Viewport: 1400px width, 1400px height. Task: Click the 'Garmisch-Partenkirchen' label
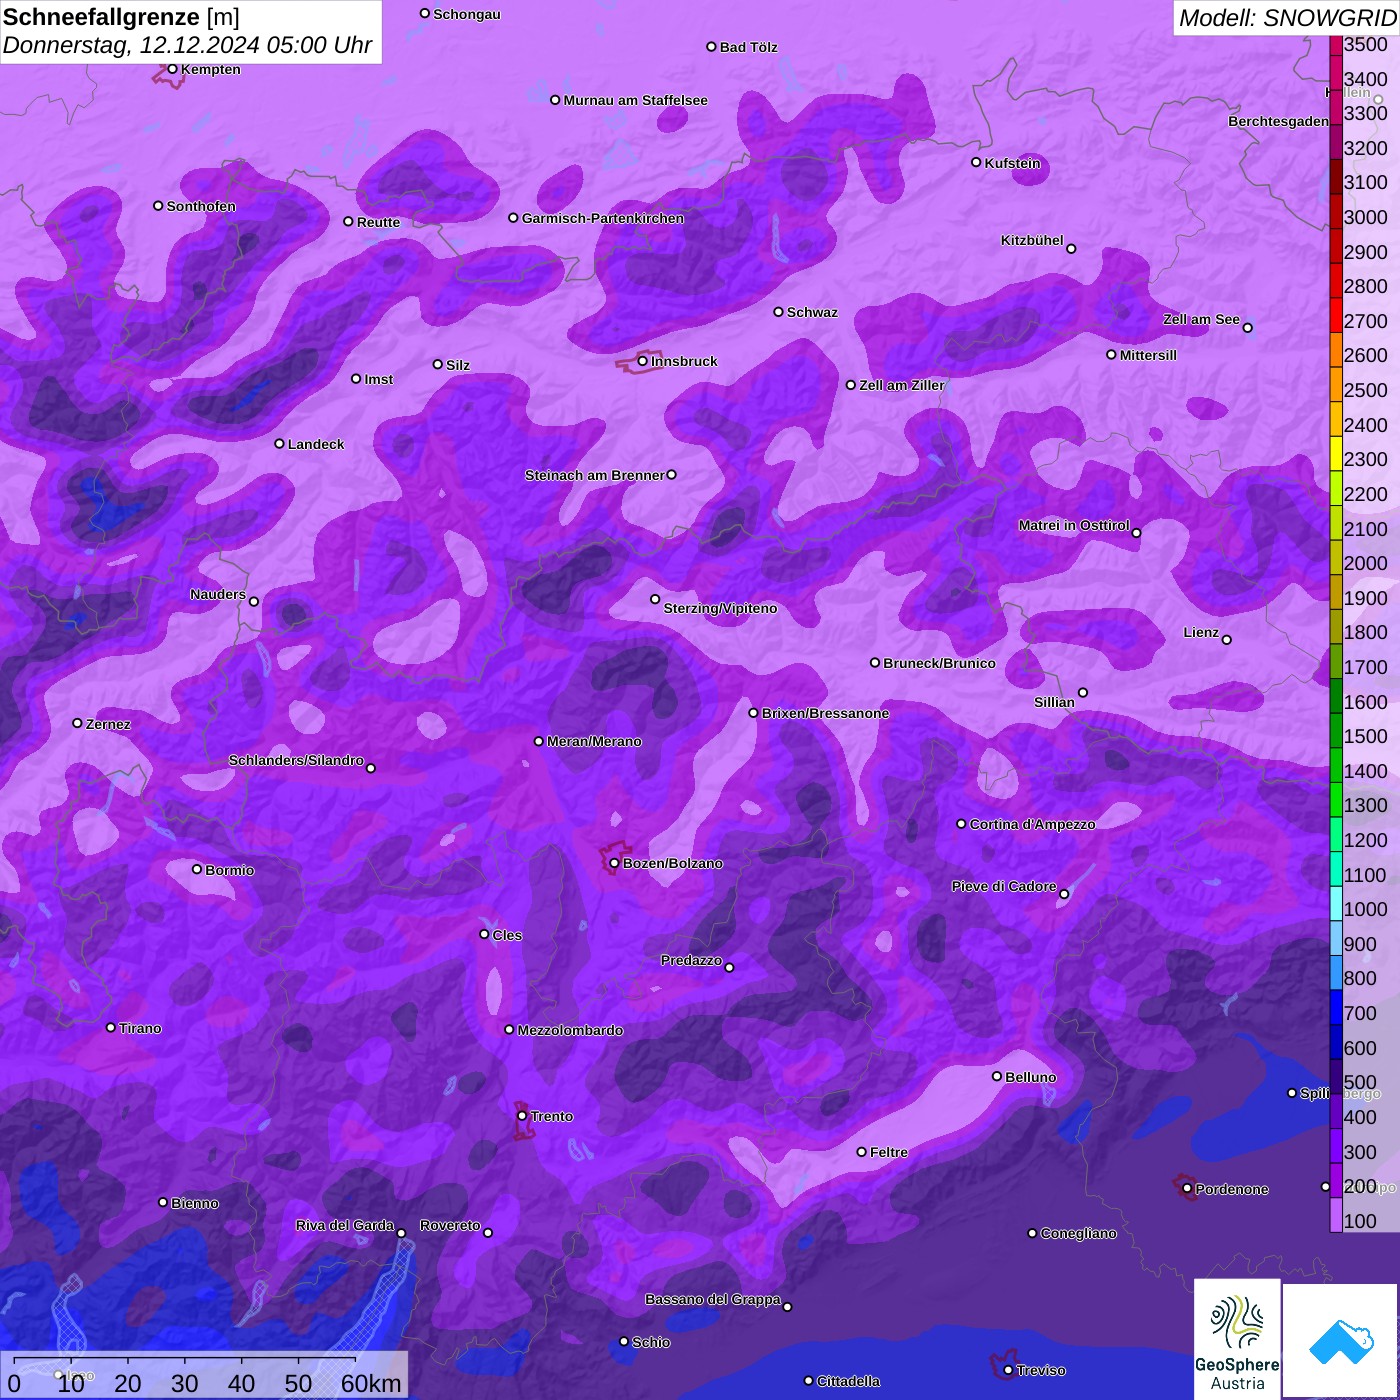pyautogui.click(x=603, y=218)
